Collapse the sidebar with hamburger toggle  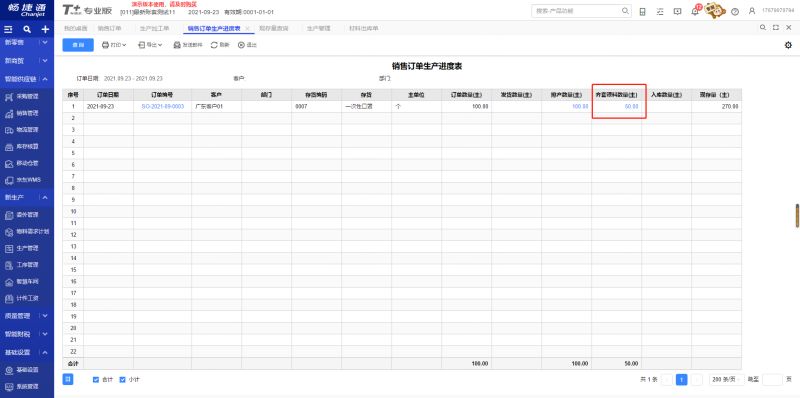point(9,30)
